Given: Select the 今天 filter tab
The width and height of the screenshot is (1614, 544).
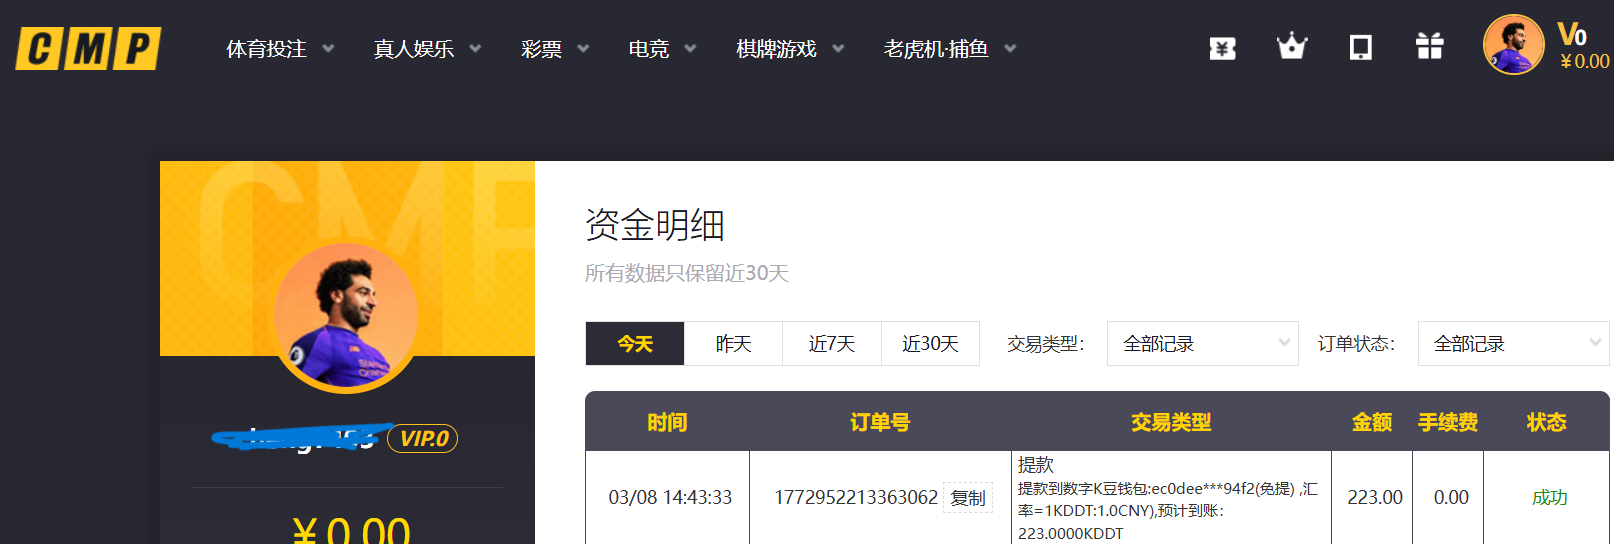Looking at the screenshot, I should (635, 344).
